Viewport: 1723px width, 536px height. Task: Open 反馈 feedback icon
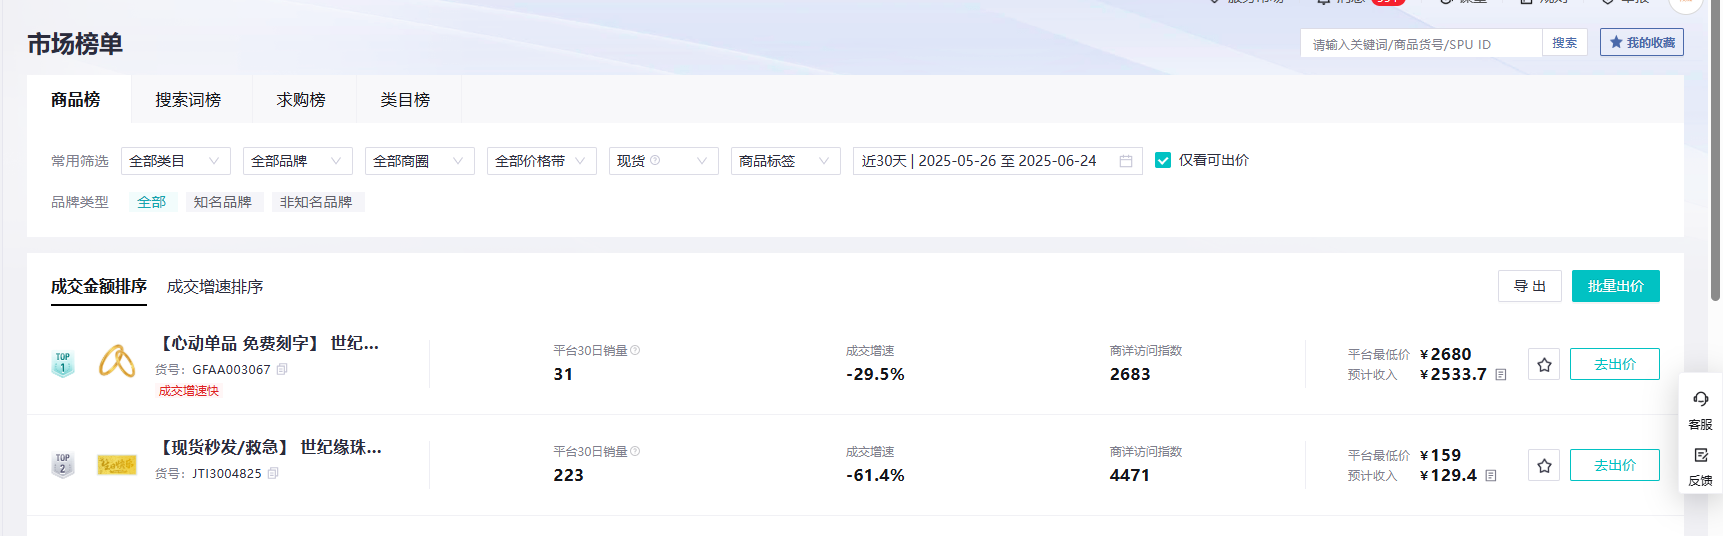click(x=1700, y=456)
